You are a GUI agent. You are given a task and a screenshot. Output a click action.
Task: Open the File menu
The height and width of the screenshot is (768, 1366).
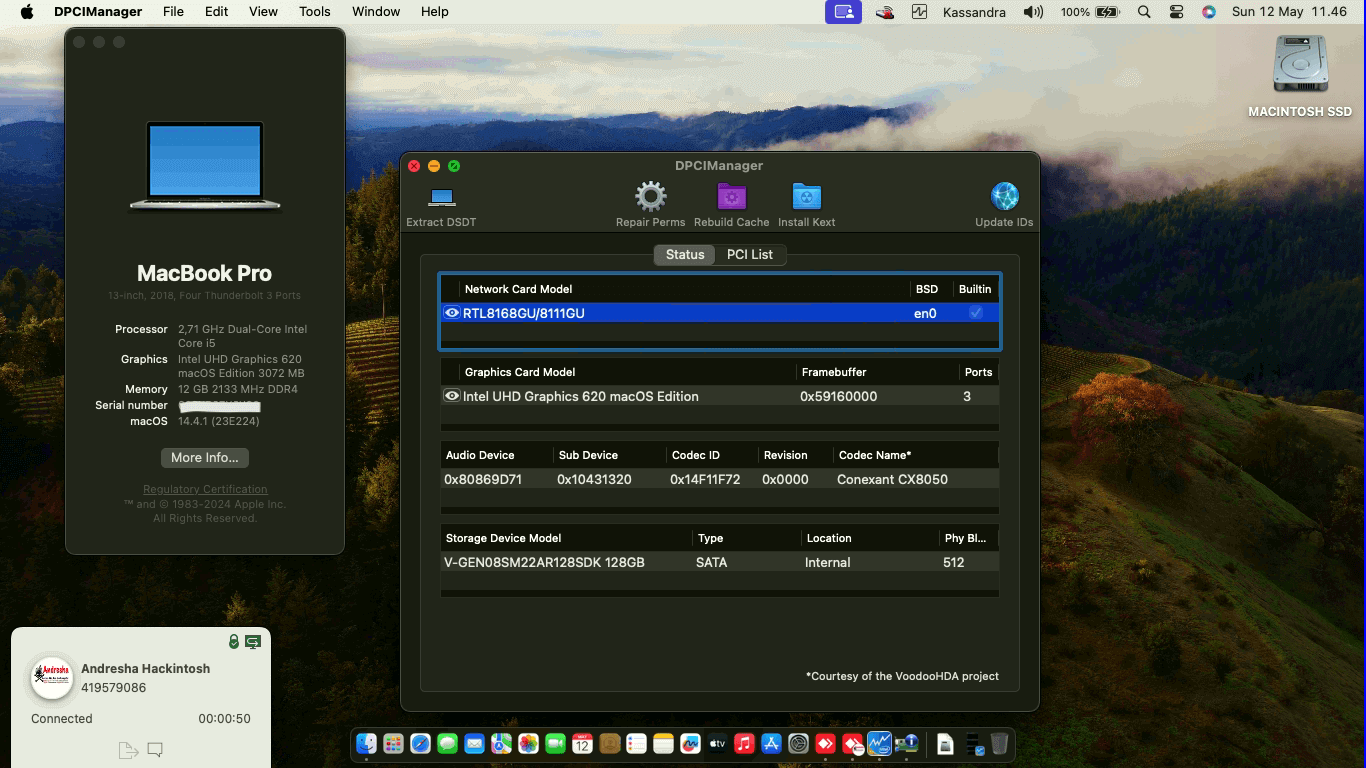tap(173, 12)
